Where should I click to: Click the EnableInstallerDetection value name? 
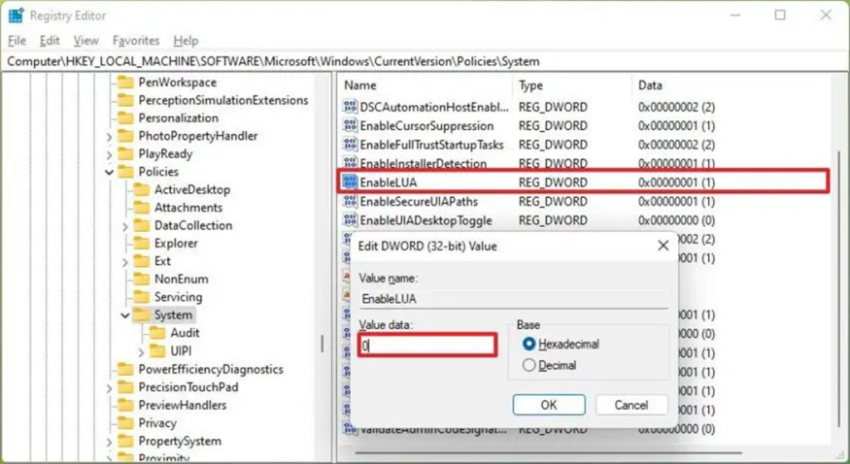(x=423, y=164)
